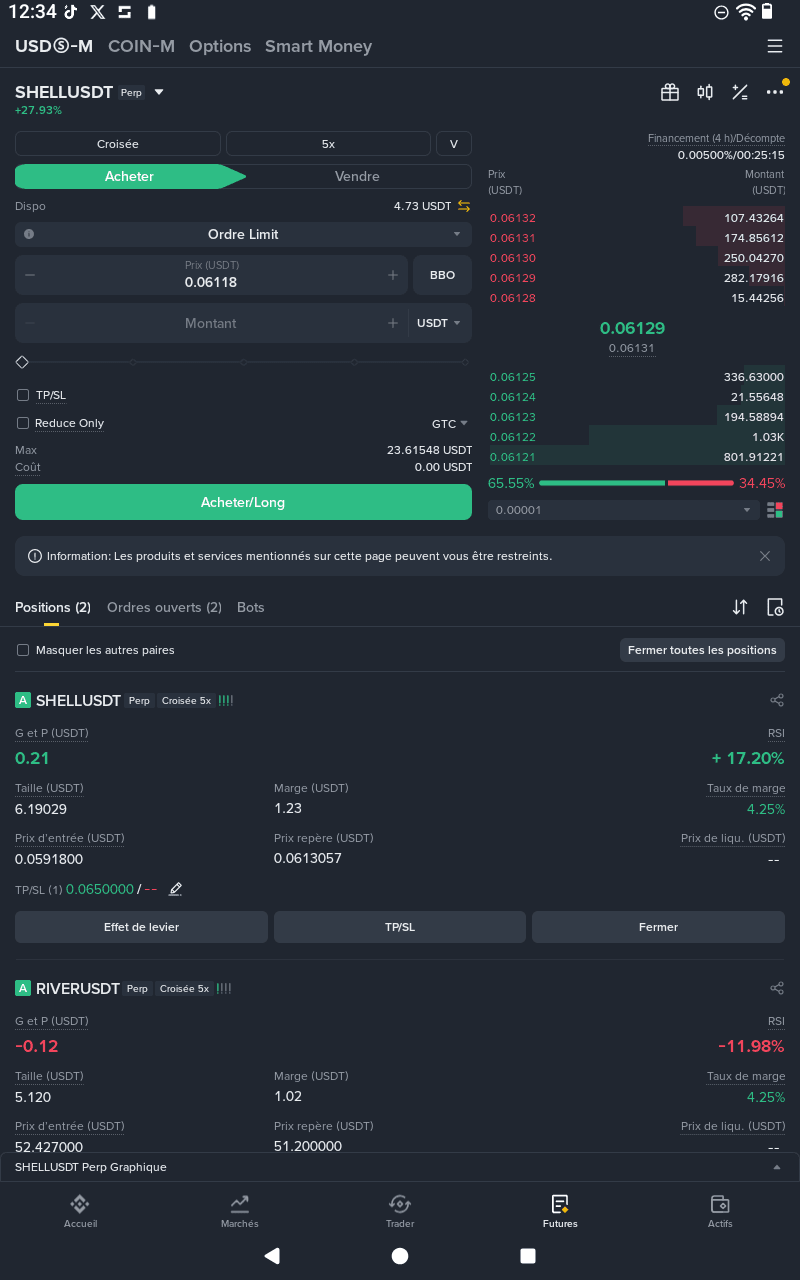The image size is (800, 1280).
Task: Dismiss the information banner
Action: [x=765, y=556]
